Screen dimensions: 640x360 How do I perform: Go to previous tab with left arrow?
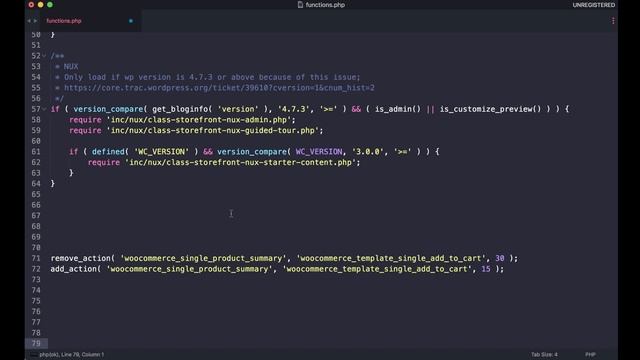point(29,21)
